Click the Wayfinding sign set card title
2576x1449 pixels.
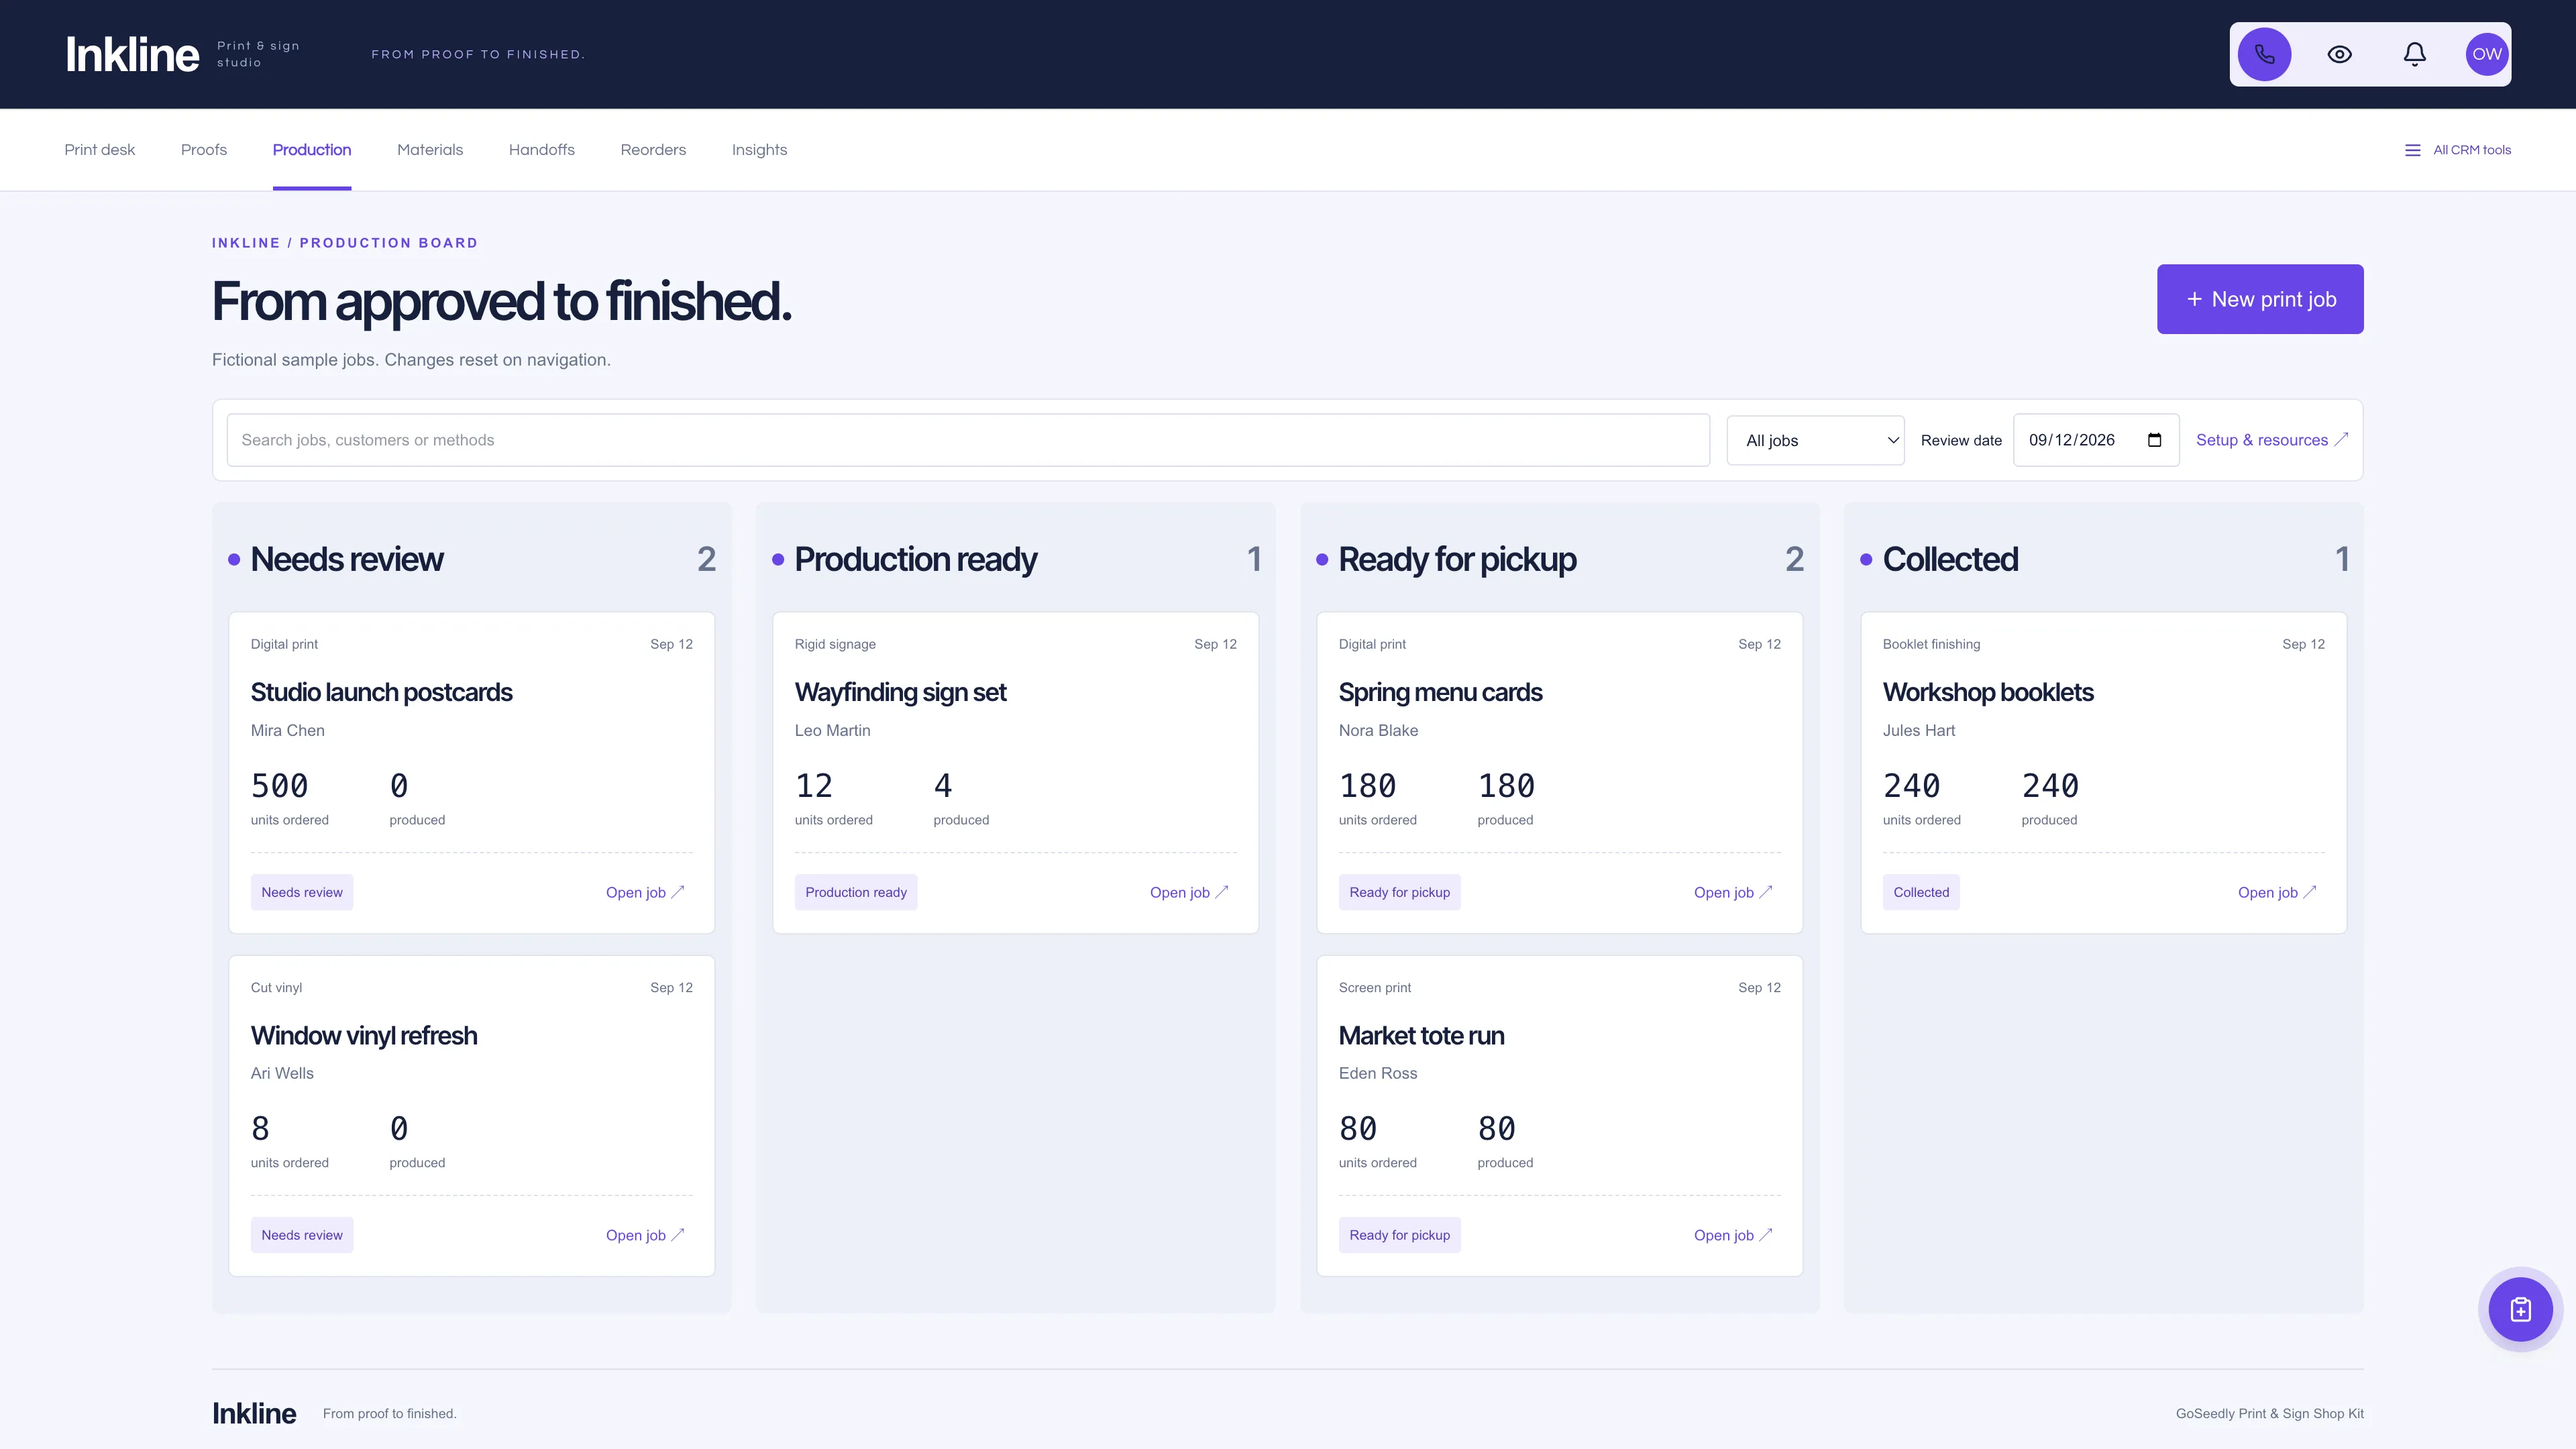[900, 692]
